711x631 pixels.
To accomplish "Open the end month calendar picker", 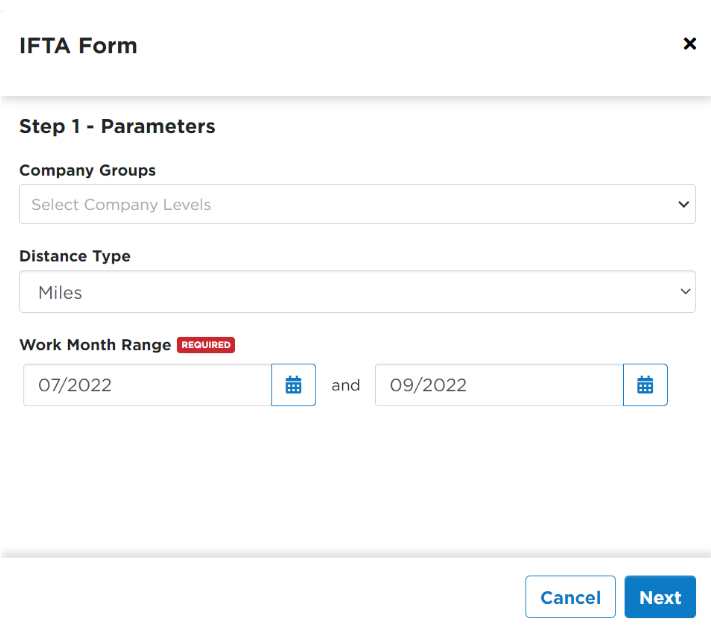I will [645, 385].
